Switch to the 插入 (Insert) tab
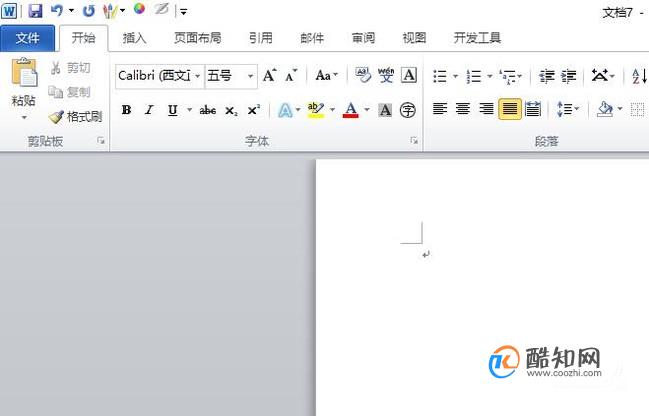 pos(135,38)
